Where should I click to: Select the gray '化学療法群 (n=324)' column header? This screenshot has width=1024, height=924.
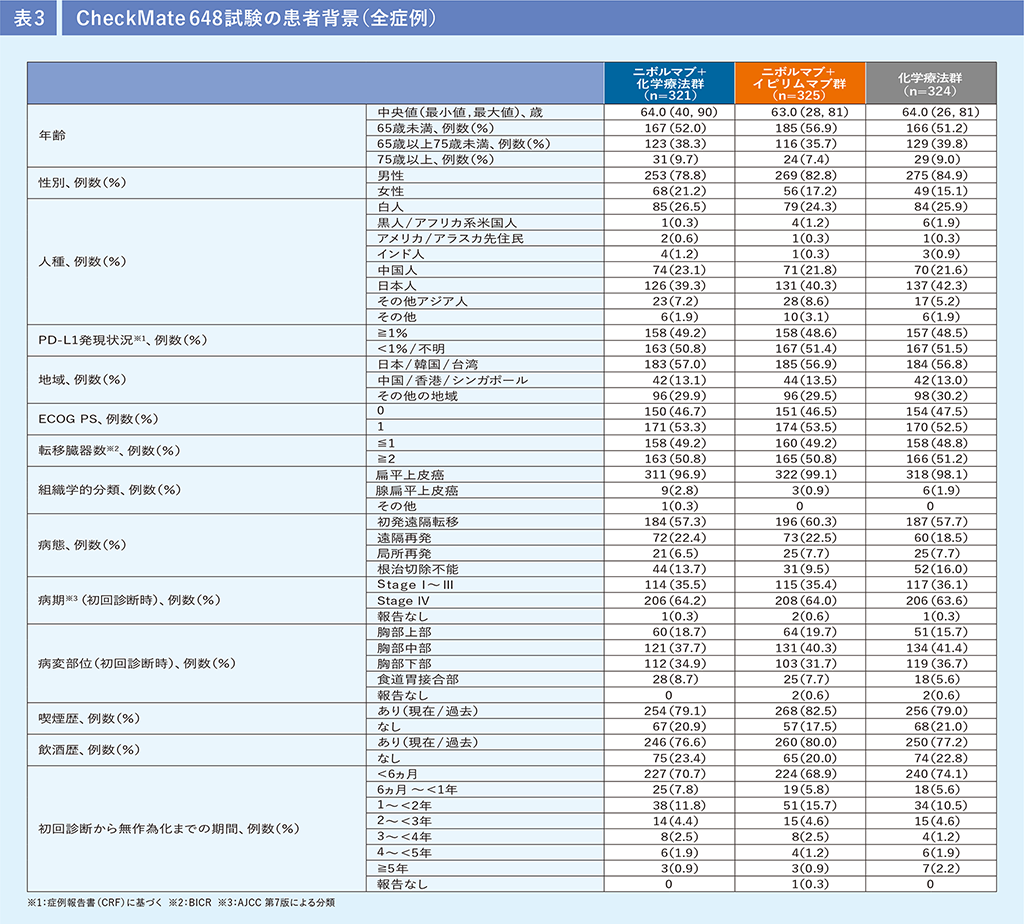coord(931,83)
